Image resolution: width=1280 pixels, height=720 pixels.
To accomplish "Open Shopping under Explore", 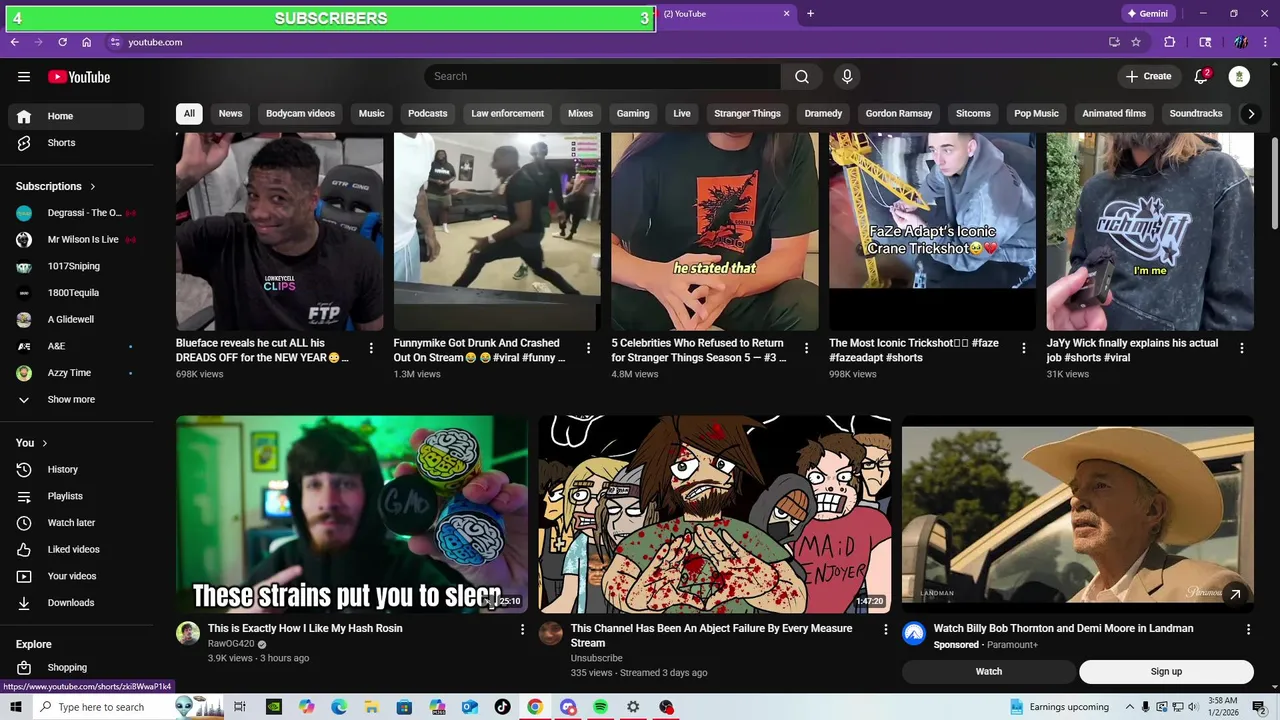I will (x=76, y=667).
